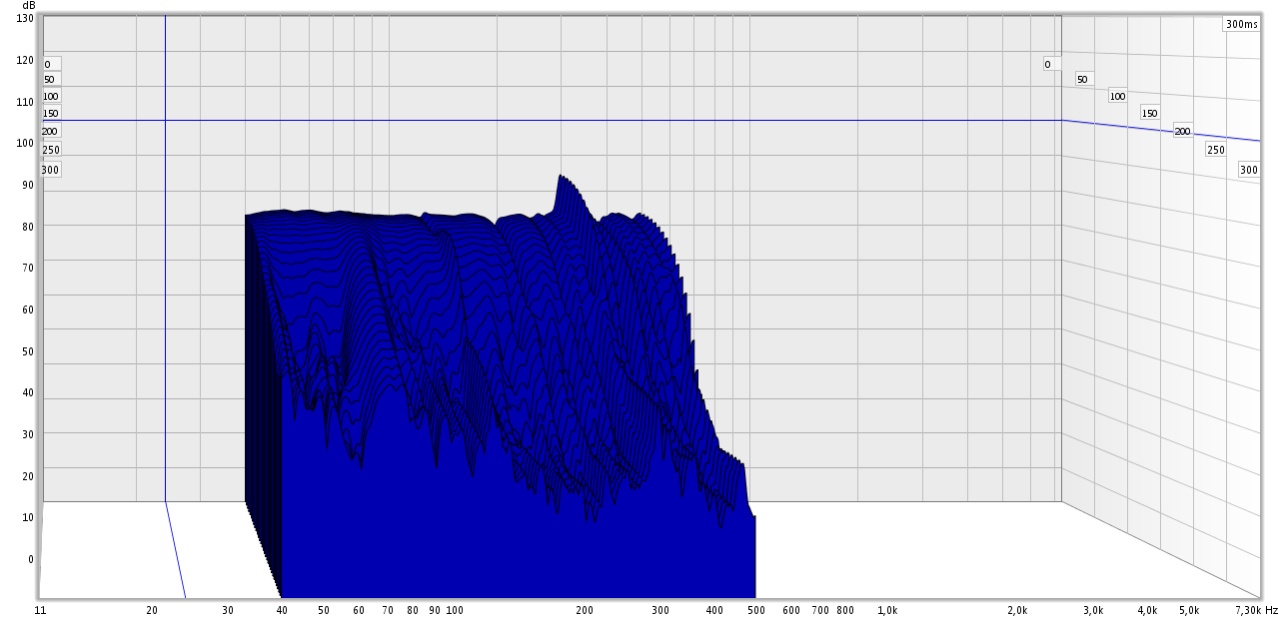The image size is (1279, 620).
Task: Select the 300 ms marker on the left time scale
Action: 50,170
